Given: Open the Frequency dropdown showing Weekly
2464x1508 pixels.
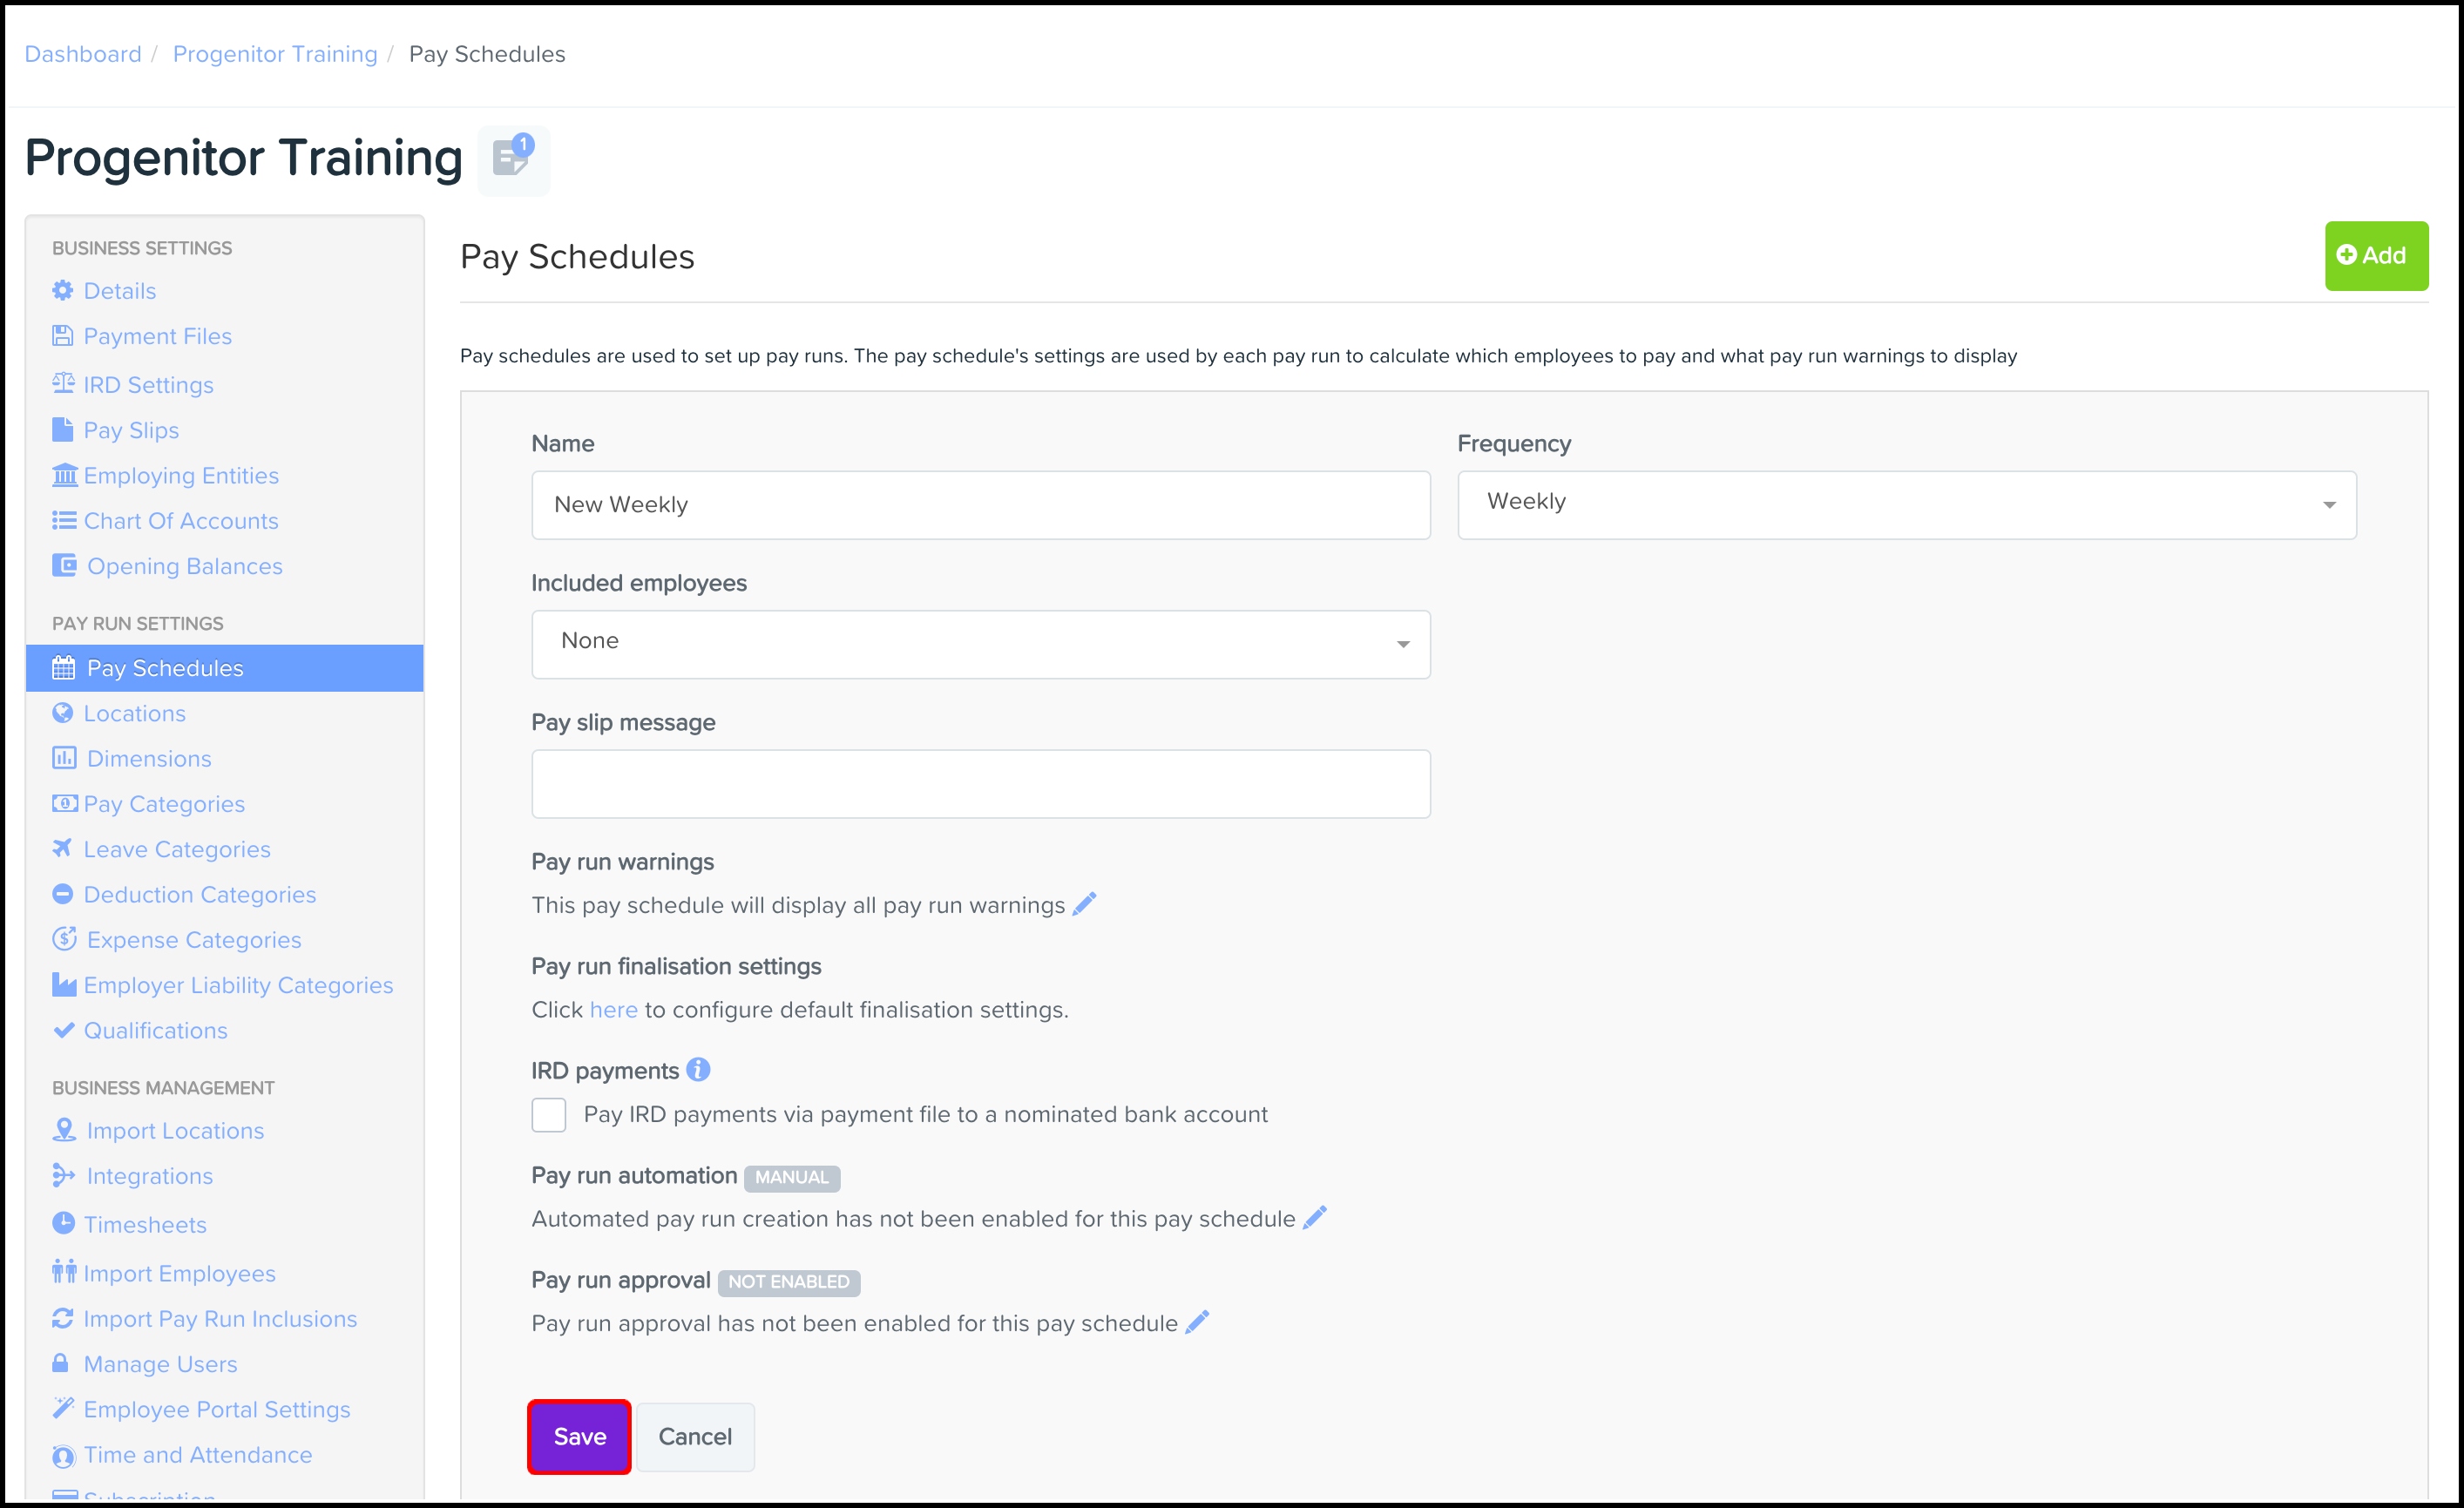Looking at the screenshot, I should [1906, 504].
